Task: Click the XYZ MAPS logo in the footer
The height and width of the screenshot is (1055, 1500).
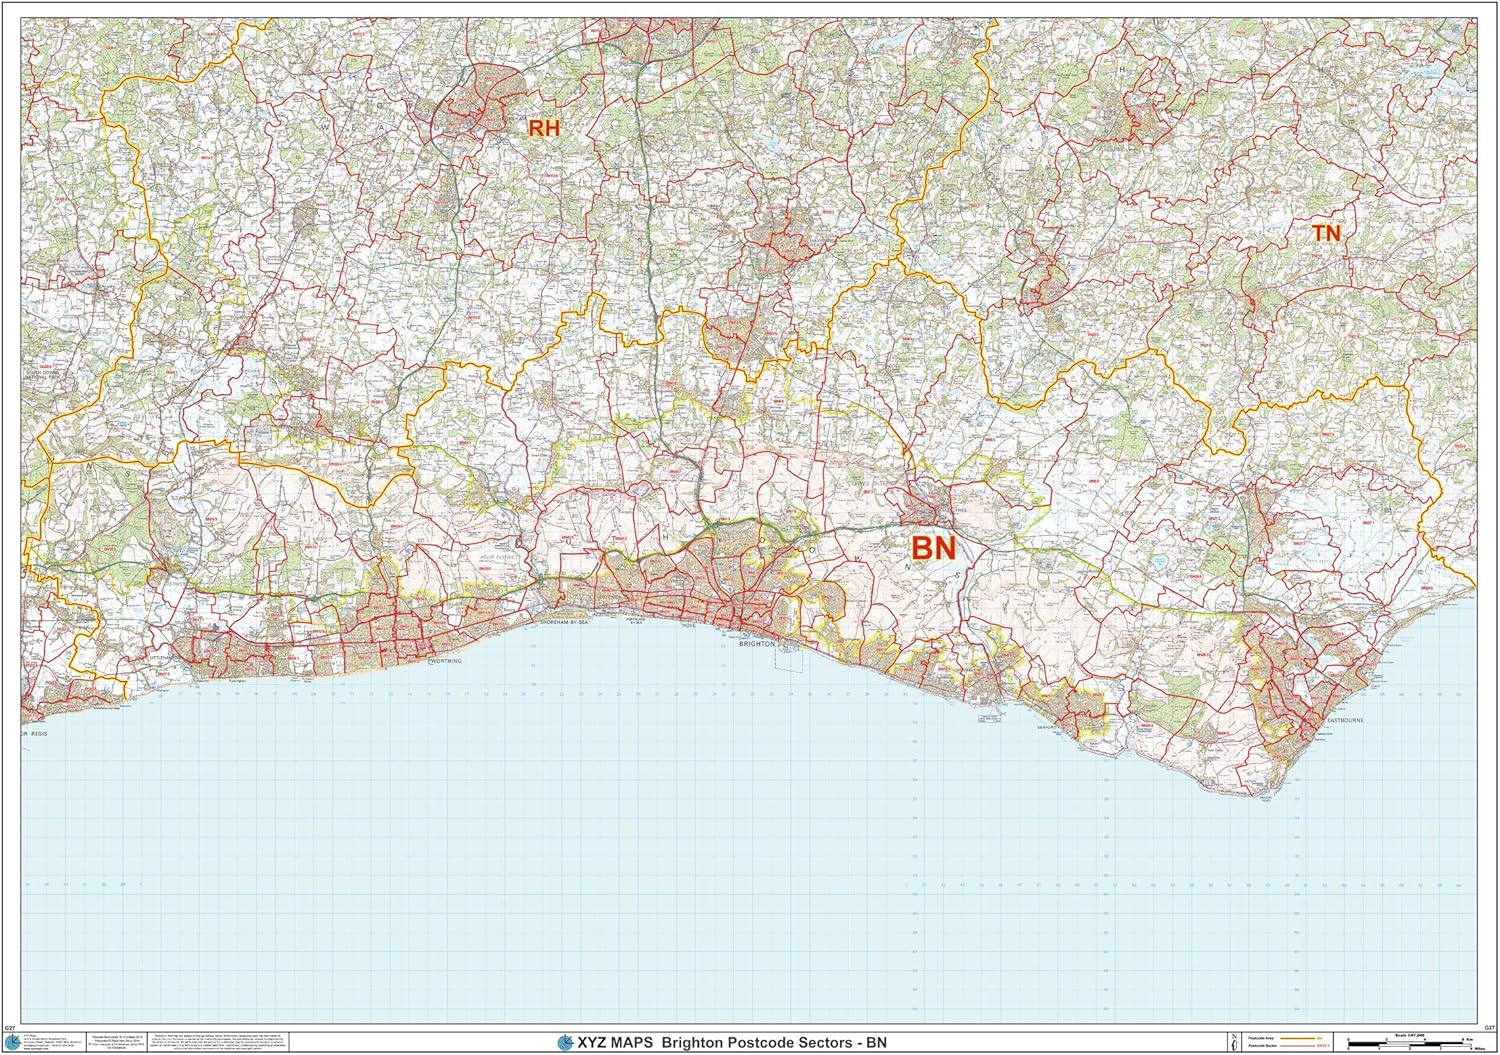Action: 563,1042
